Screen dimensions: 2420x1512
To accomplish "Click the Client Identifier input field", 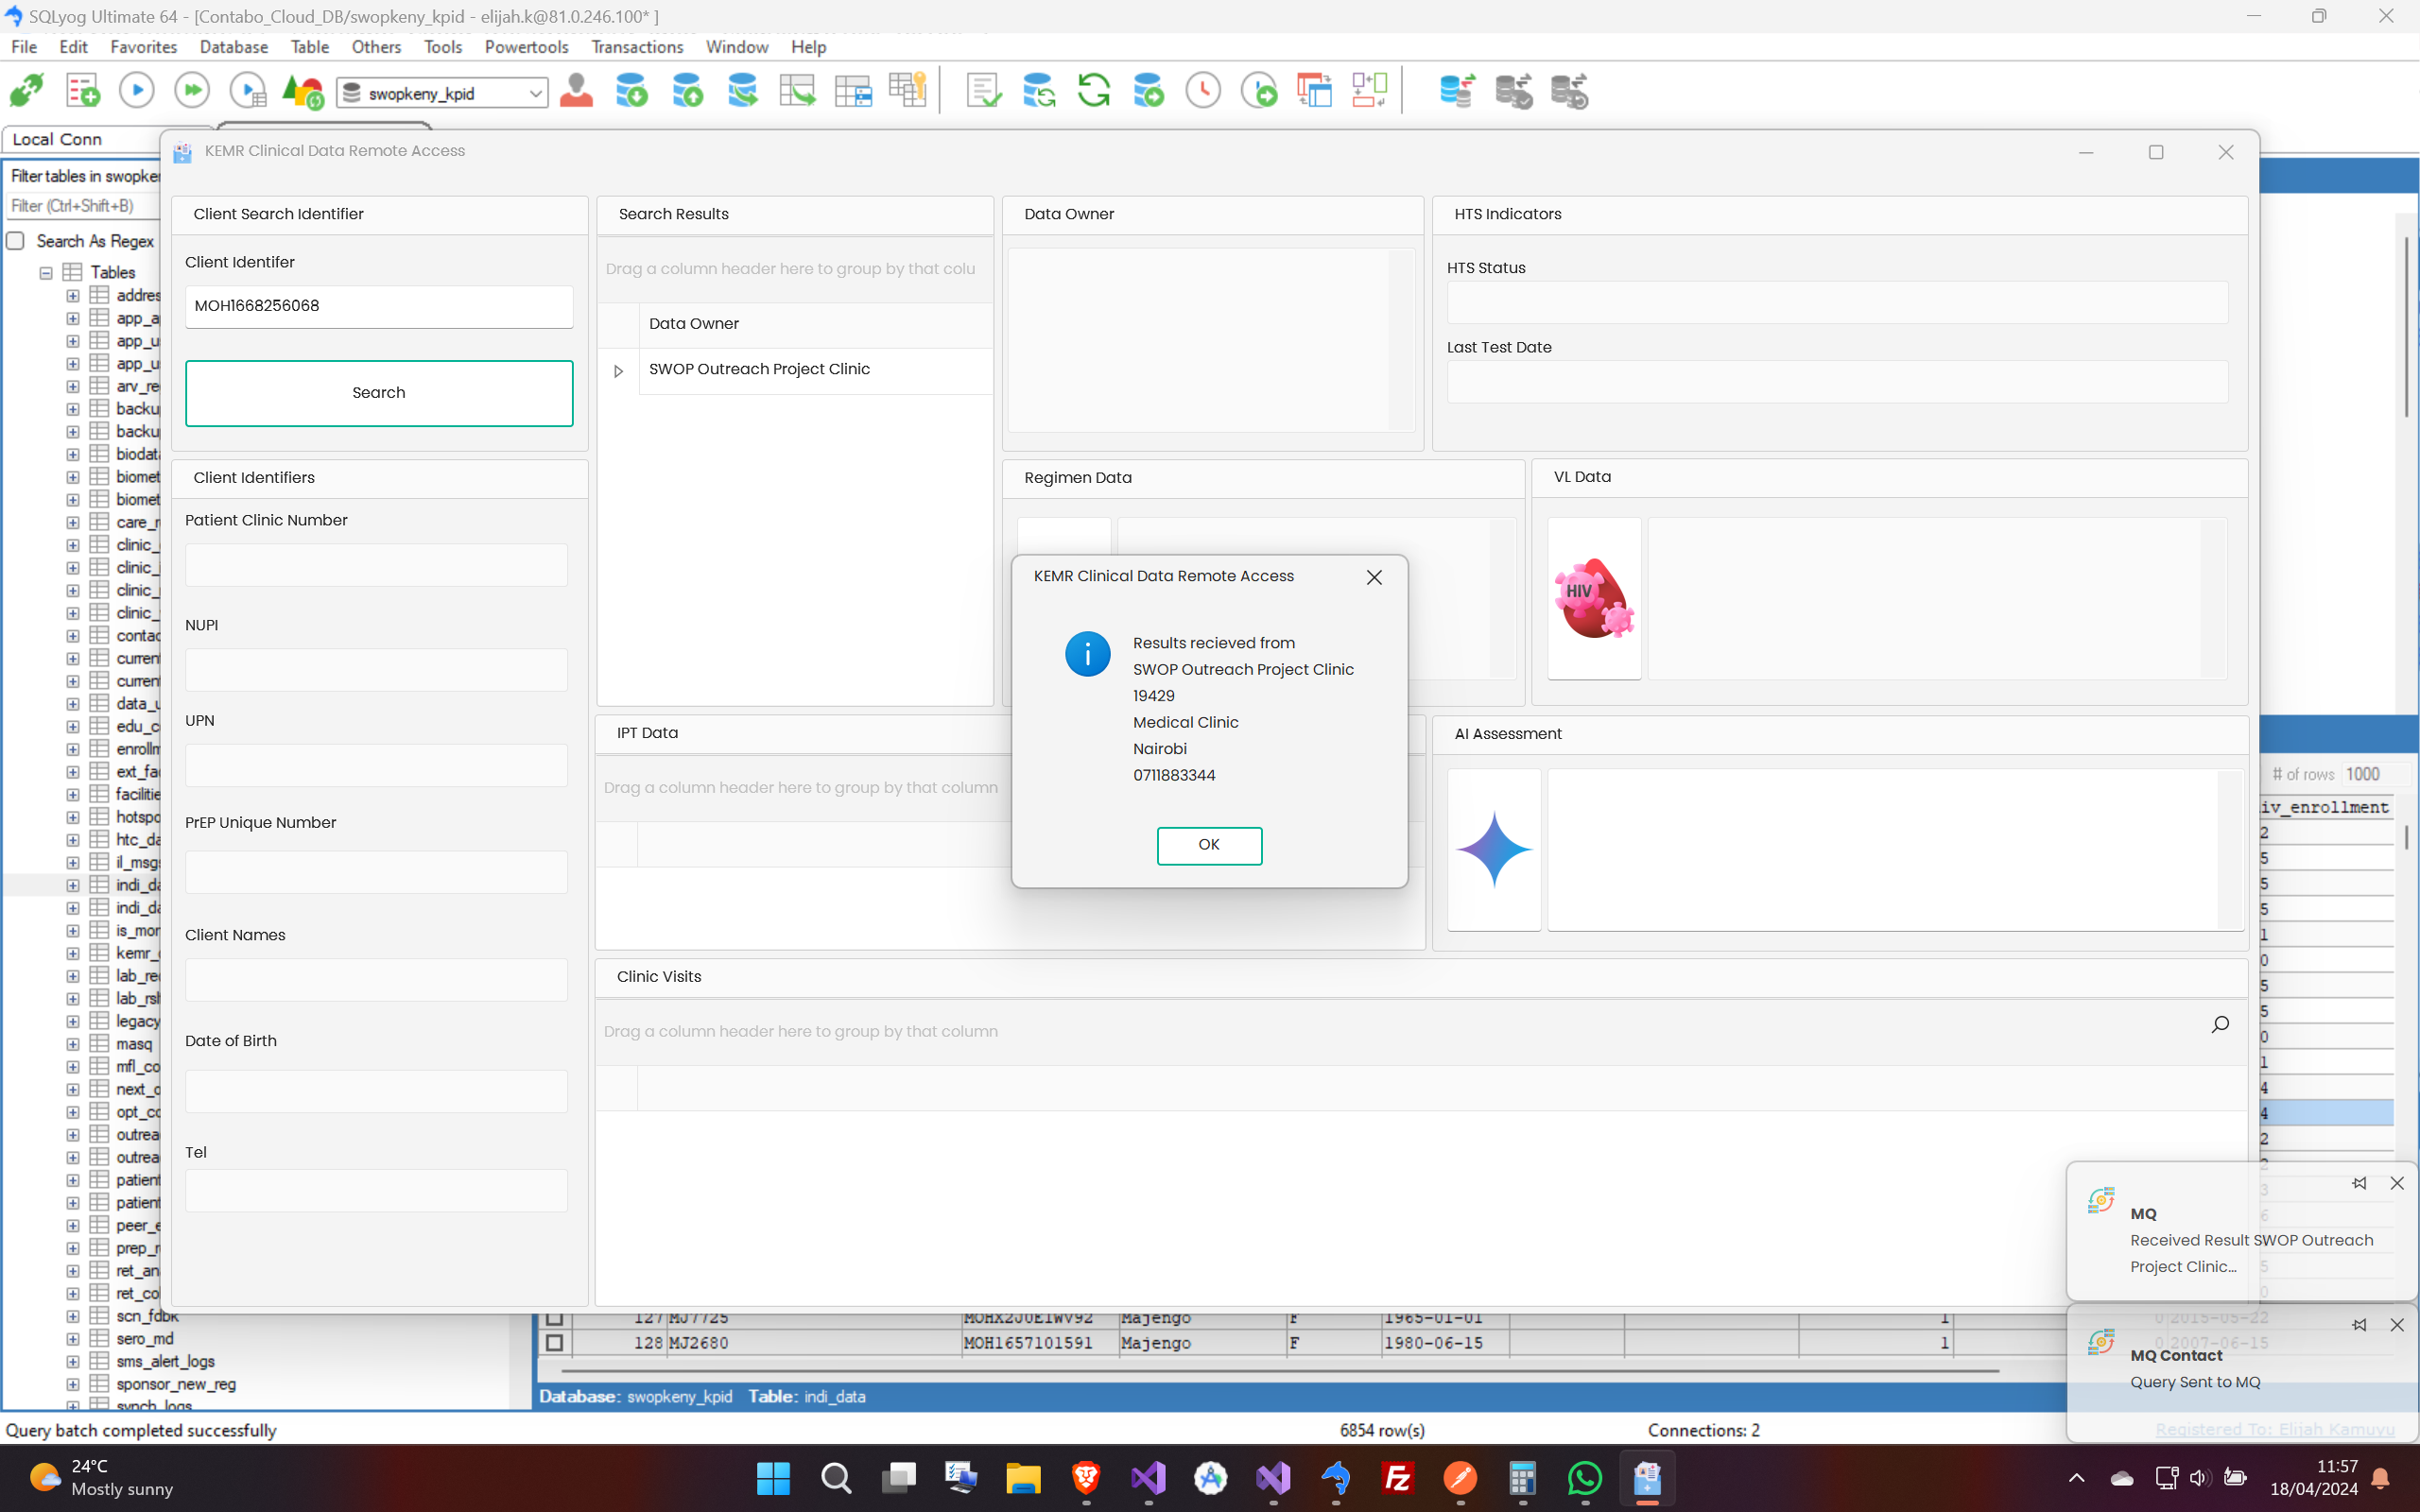I will (x=379, y=306).
